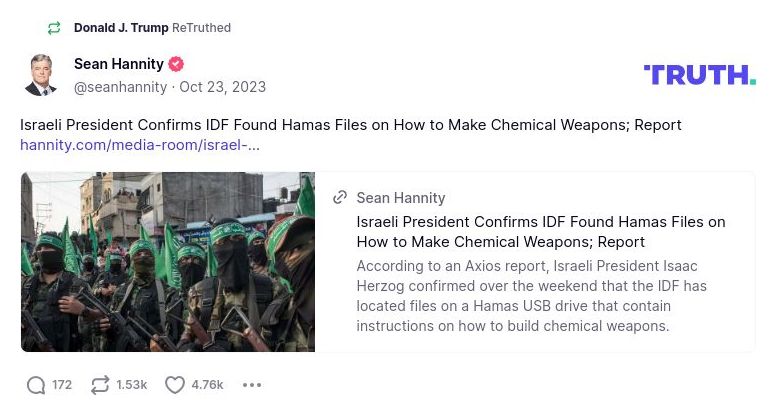Open the @seanhannity handle
Viewport: 777px width, 415px height.
[x=120, y=87]
